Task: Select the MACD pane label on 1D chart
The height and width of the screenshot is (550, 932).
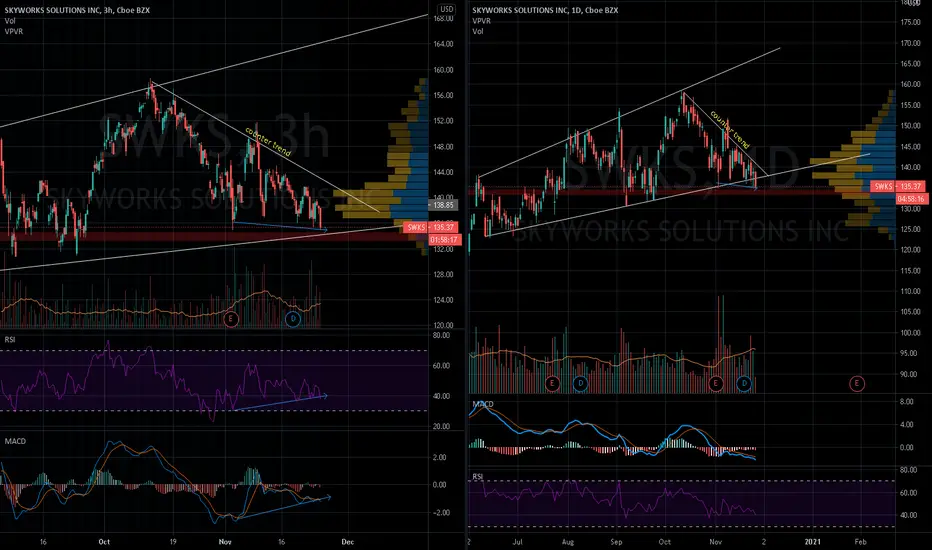Action: 483,404
